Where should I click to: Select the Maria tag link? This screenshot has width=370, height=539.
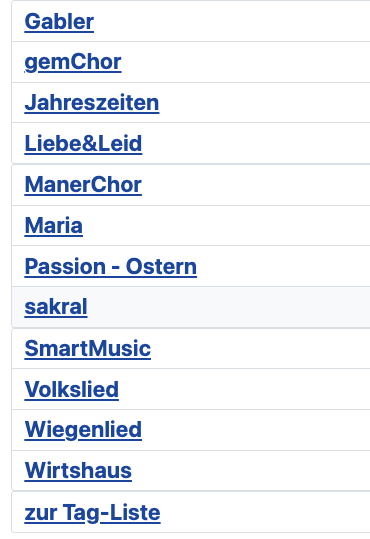coord(54,226)
